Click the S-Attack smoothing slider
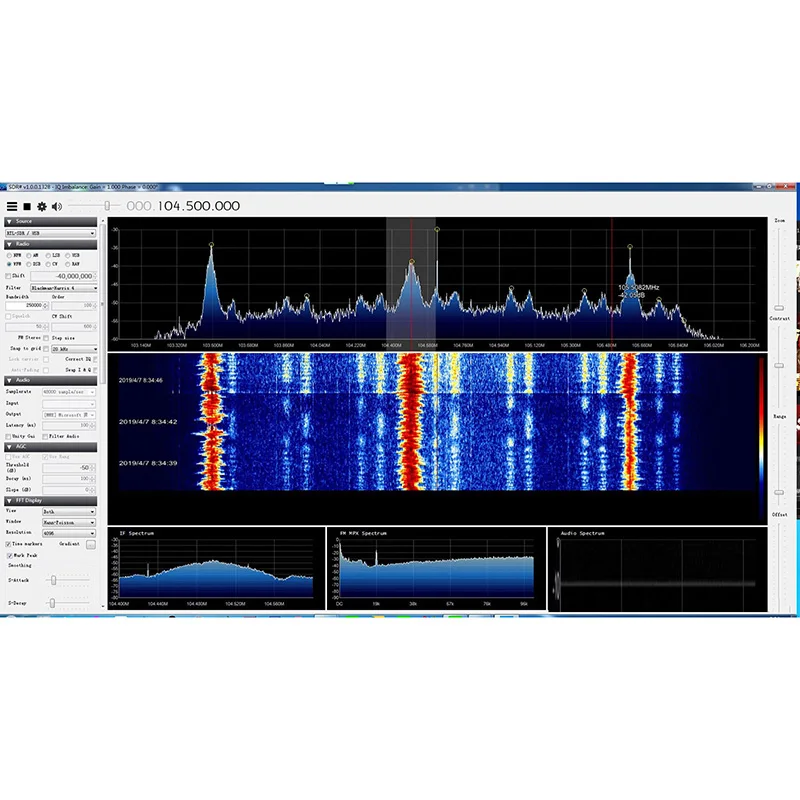This screenshot has width=800, height=800. 69,580
